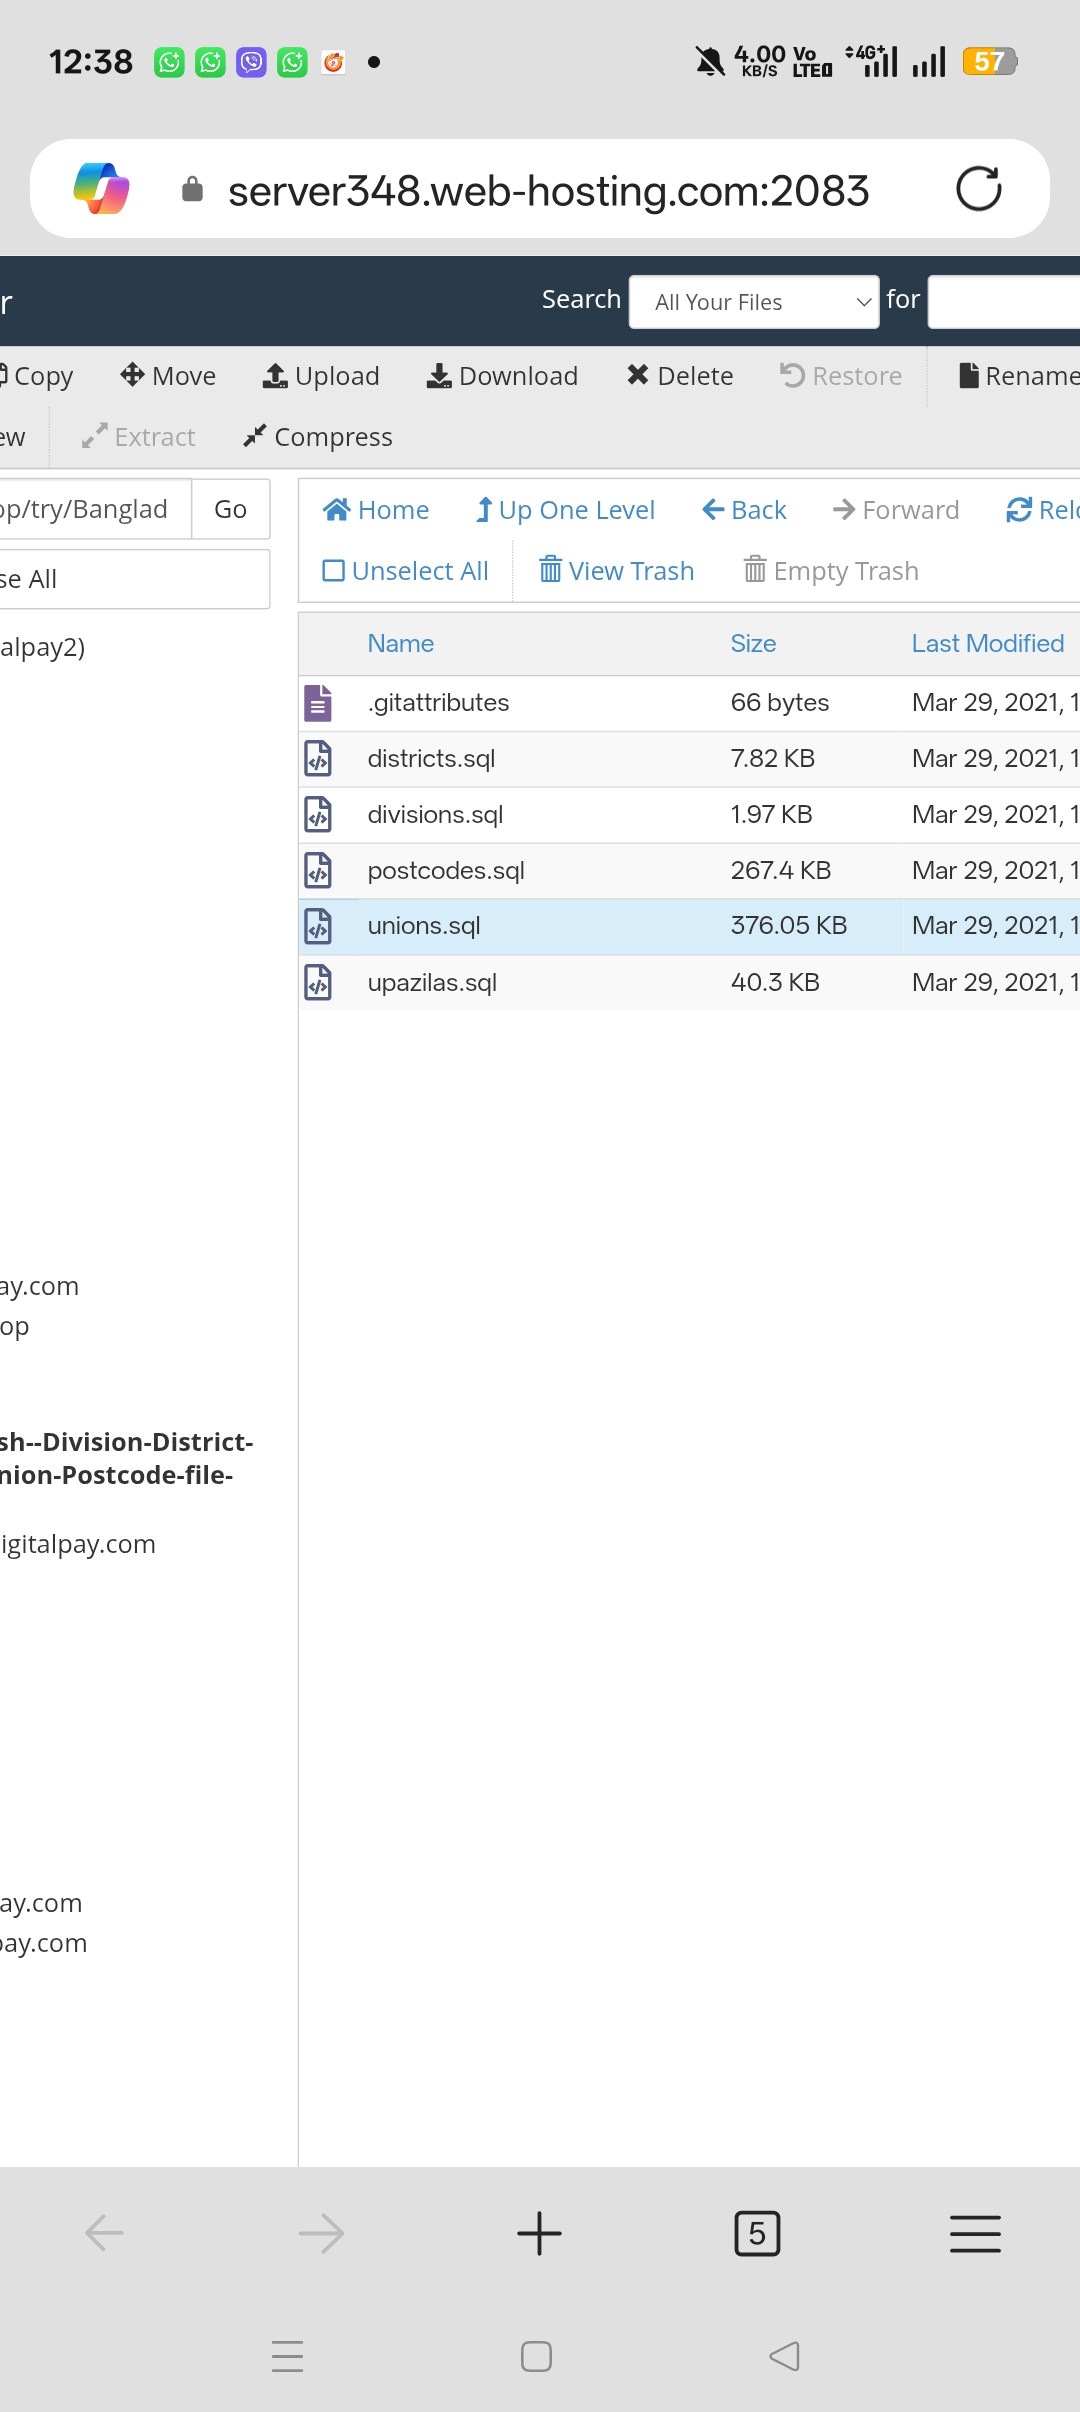Screen dimensions: 1080x2412
Task: Click the 376.05 KB size cell
Action: (x=789, y=926)
